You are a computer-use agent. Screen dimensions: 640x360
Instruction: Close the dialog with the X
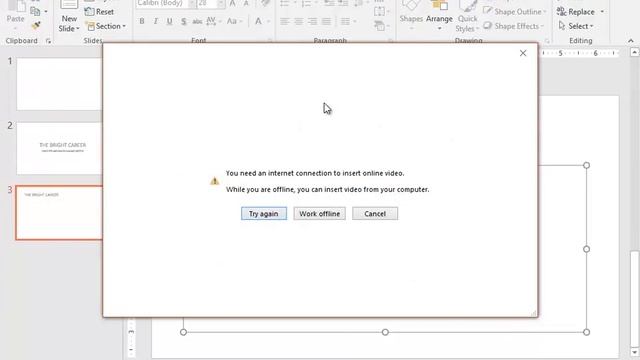(x=523, y=53)
